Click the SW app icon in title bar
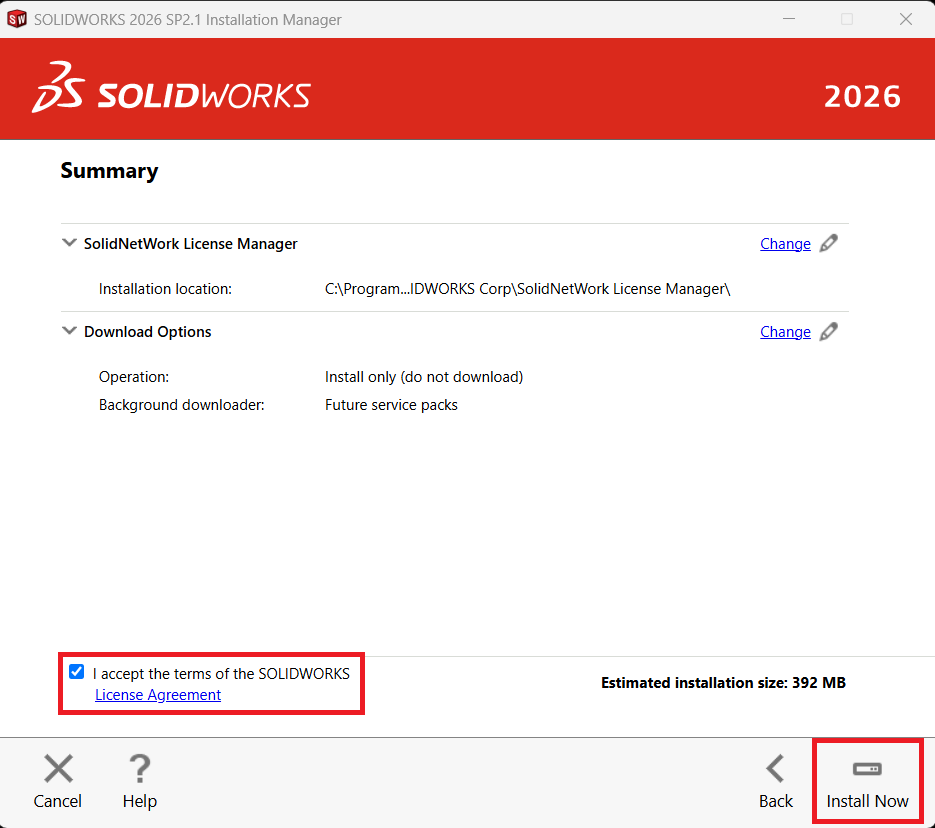This screenshot has height=828, width=935. pyautogui.click(x=17, y=19)
